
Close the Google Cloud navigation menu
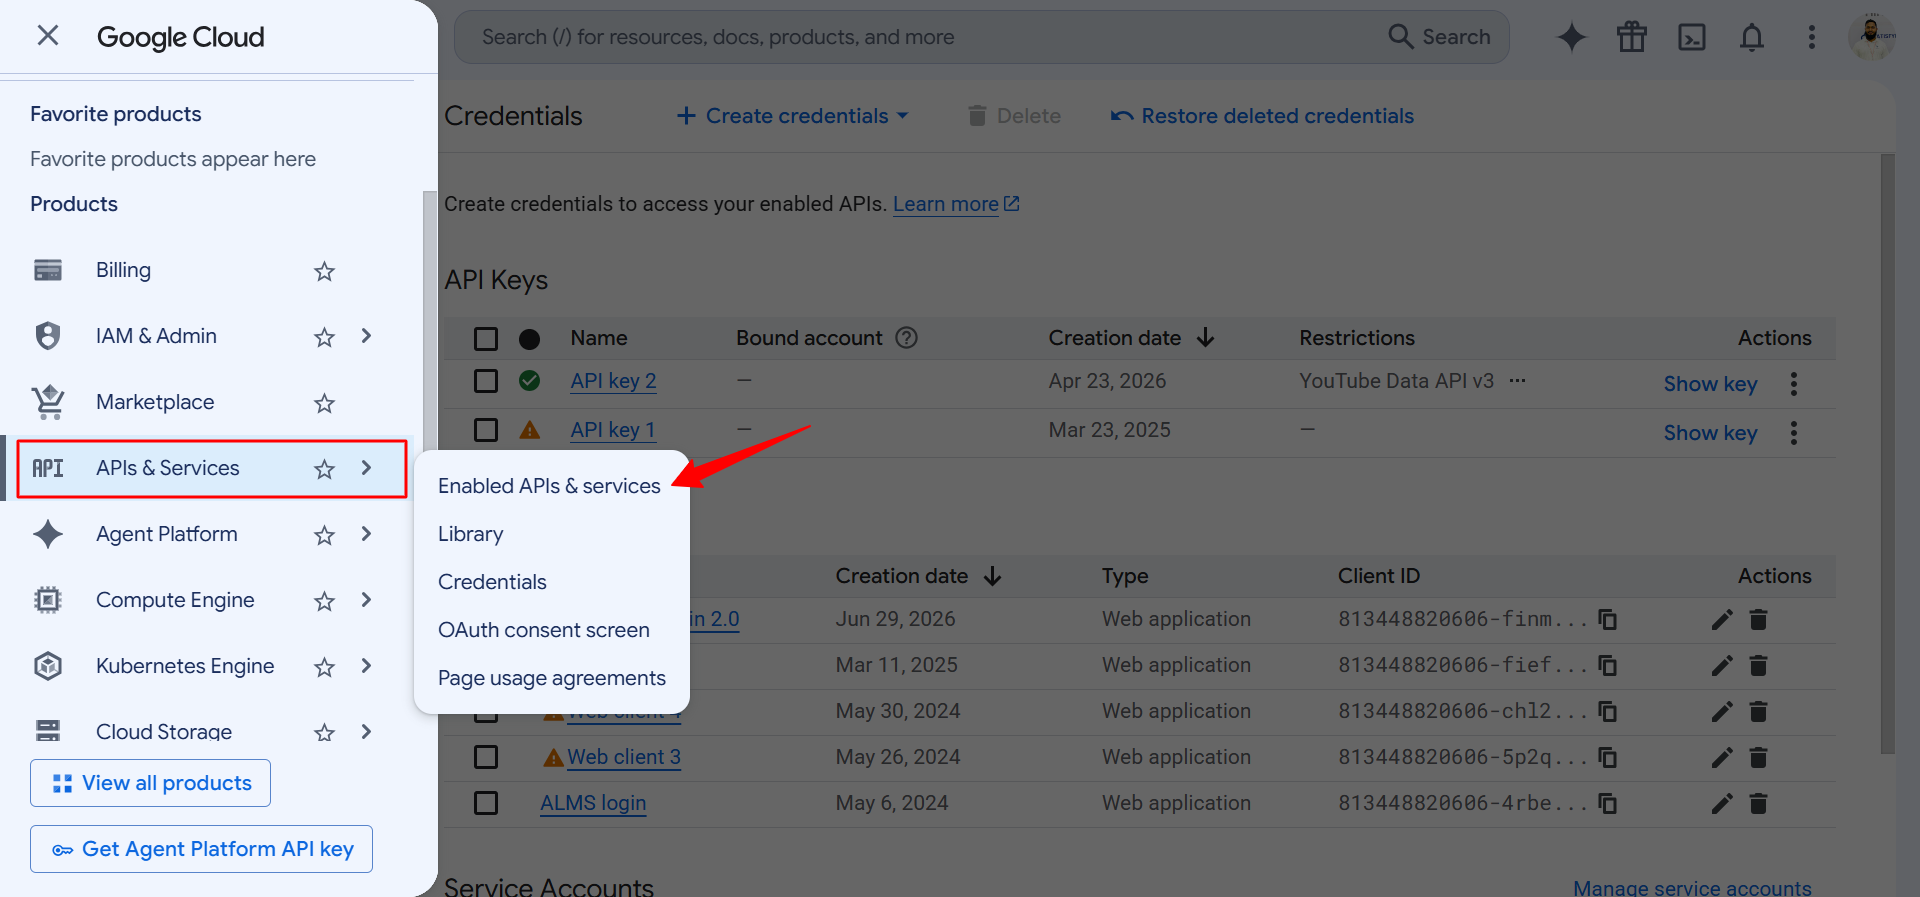(x=47, y=36)
